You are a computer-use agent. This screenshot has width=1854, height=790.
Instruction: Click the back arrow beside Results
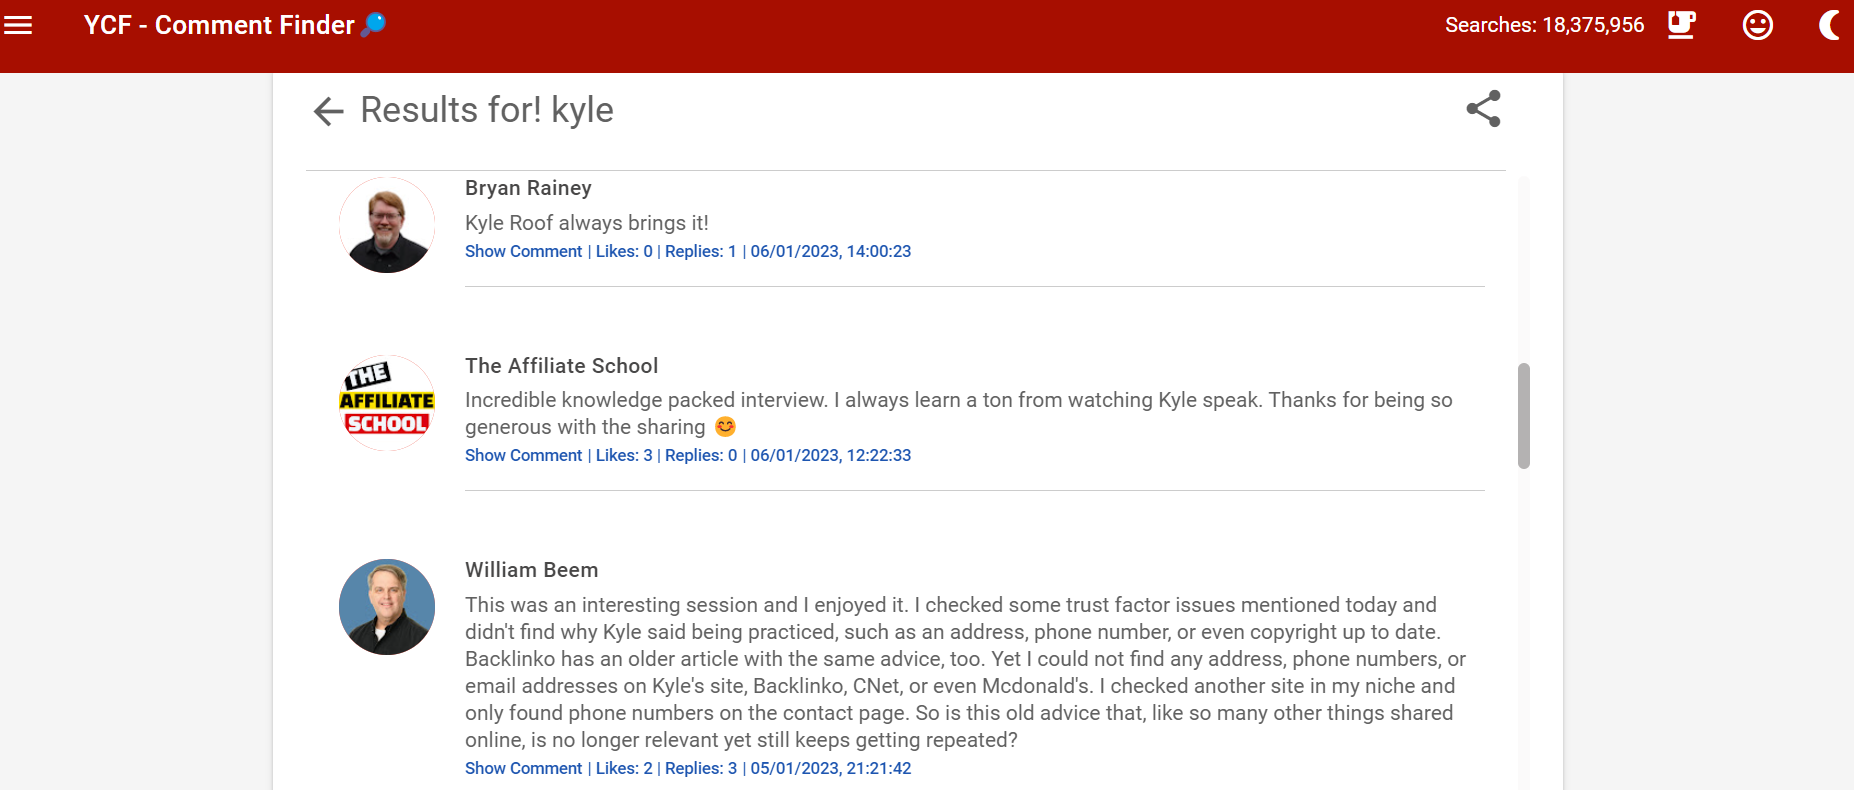tap(329, 111)
